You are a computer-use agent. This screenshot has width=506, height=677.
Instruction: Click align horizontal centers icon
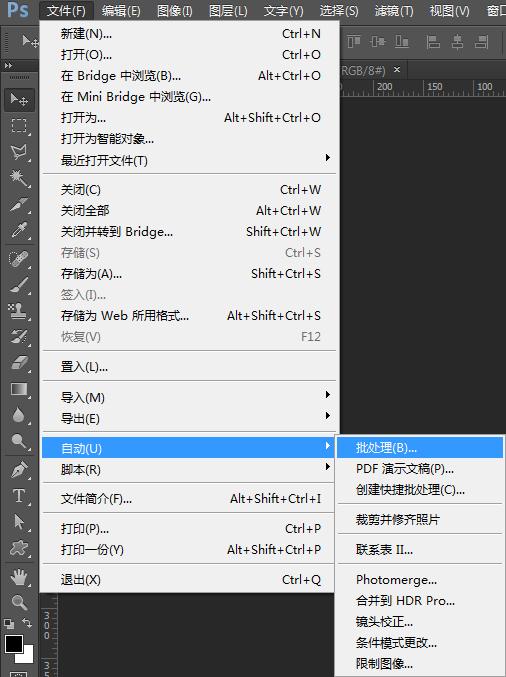point(457,42)
